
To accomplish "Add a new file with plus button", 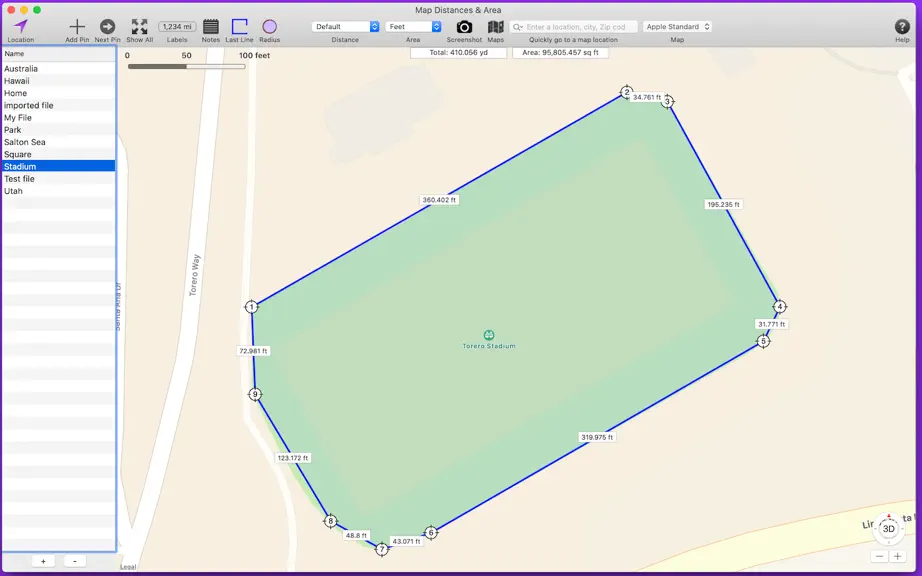I will coord(43,561).
